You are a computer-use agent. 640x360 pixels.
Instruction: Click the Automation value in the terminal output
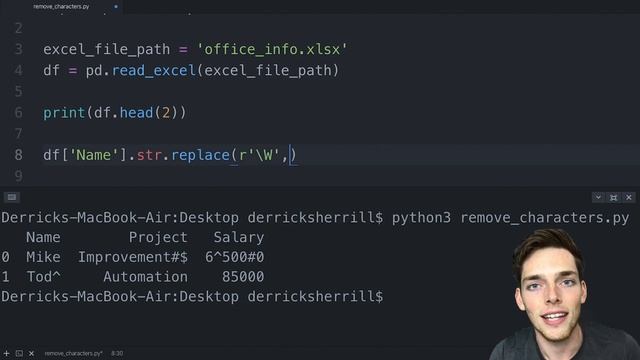click(145, 277)
